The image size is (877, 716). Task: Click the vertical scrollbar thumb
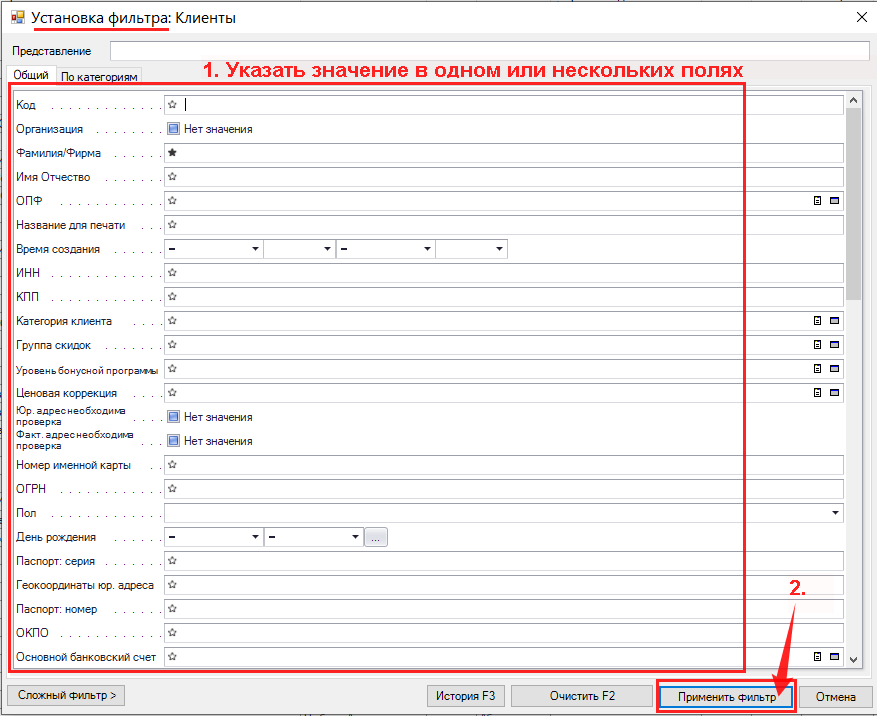(853, 200)
